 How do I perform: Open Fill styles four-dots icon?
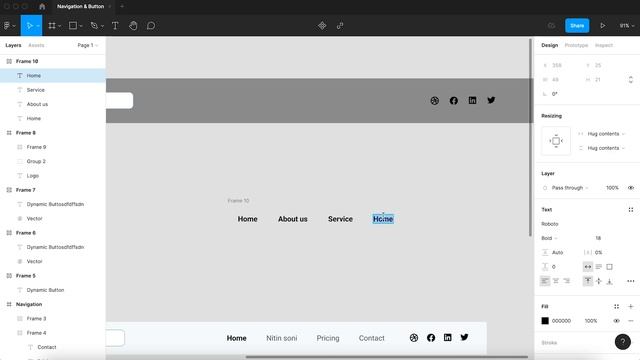click(616, 306)
